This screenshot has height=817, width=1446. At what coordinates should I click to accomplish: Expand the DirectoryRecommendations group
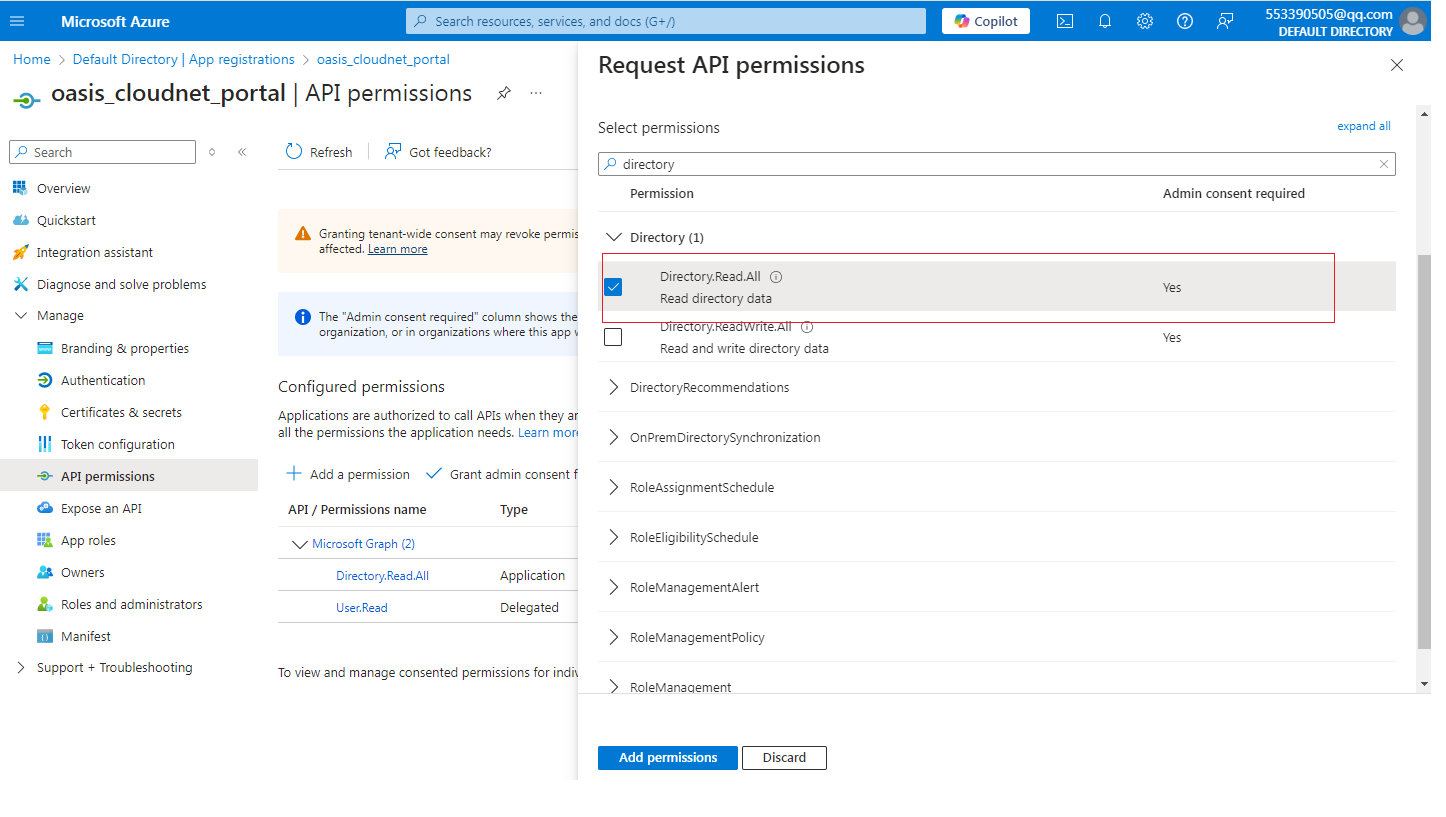pos(614,387)
